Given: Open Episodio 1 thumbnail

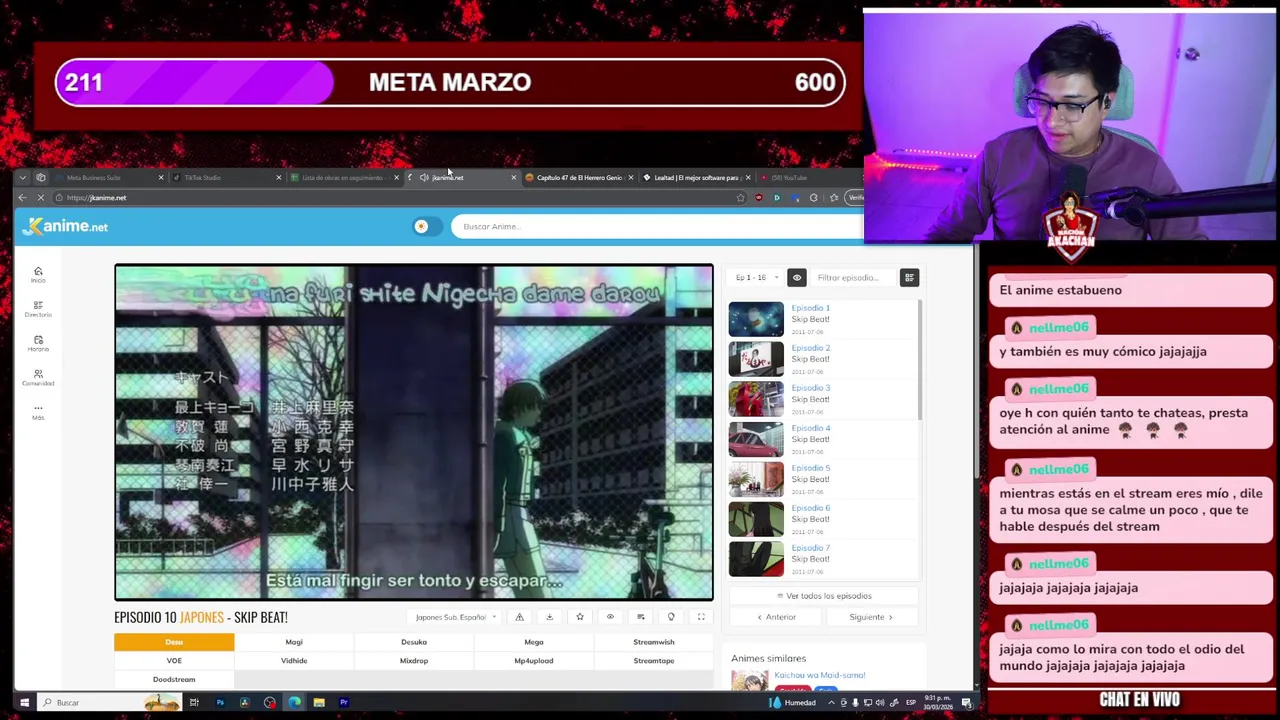Looking at the screenshot, I should coord(756,319).
